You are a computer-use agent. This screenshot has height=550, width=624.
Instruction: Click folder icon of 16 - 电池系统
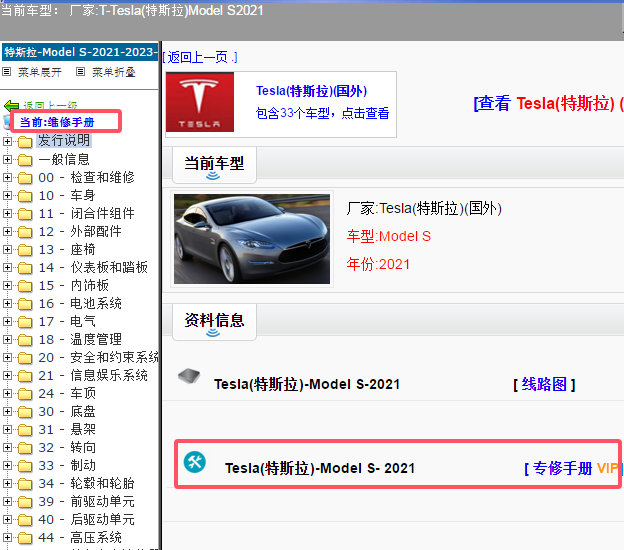pyautogui.click(x=25, y=304)
